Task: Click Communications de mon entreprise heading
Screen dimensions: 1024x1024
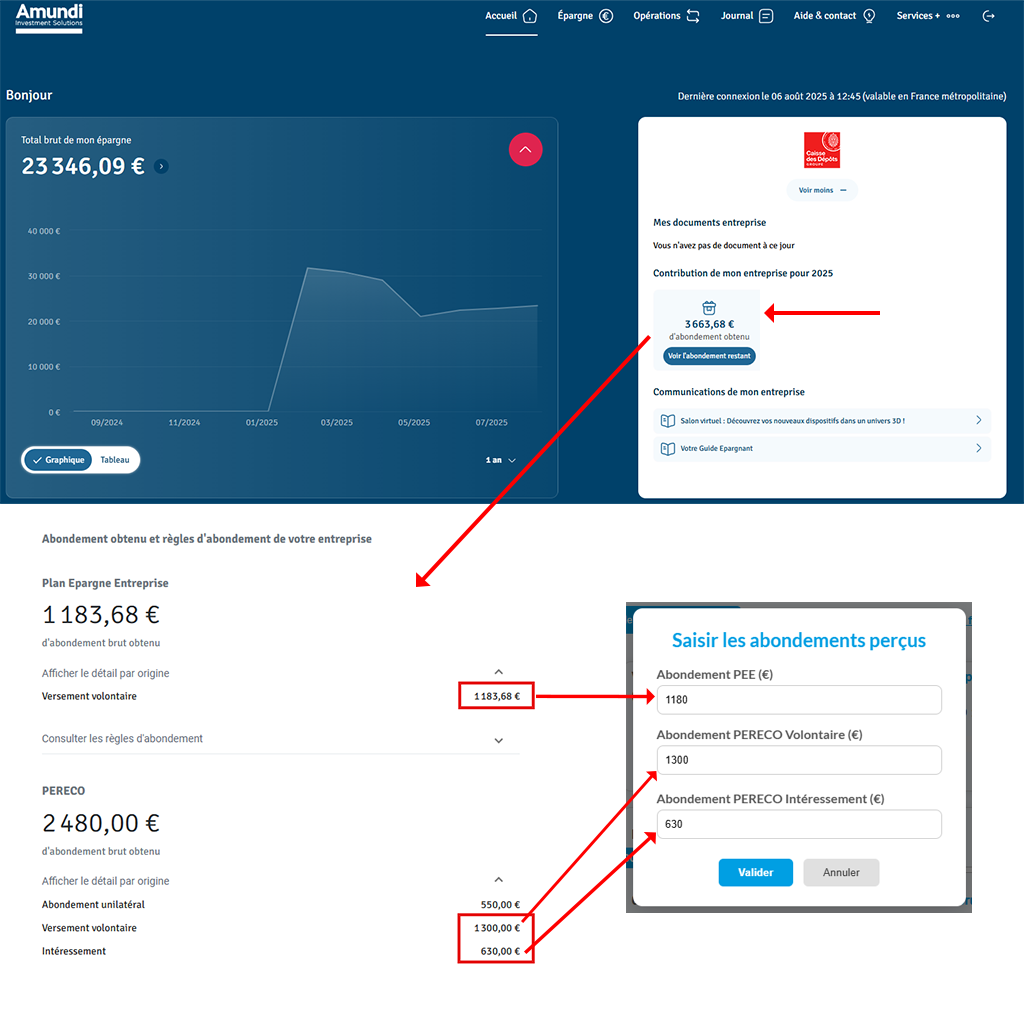Action: point(729,392)
